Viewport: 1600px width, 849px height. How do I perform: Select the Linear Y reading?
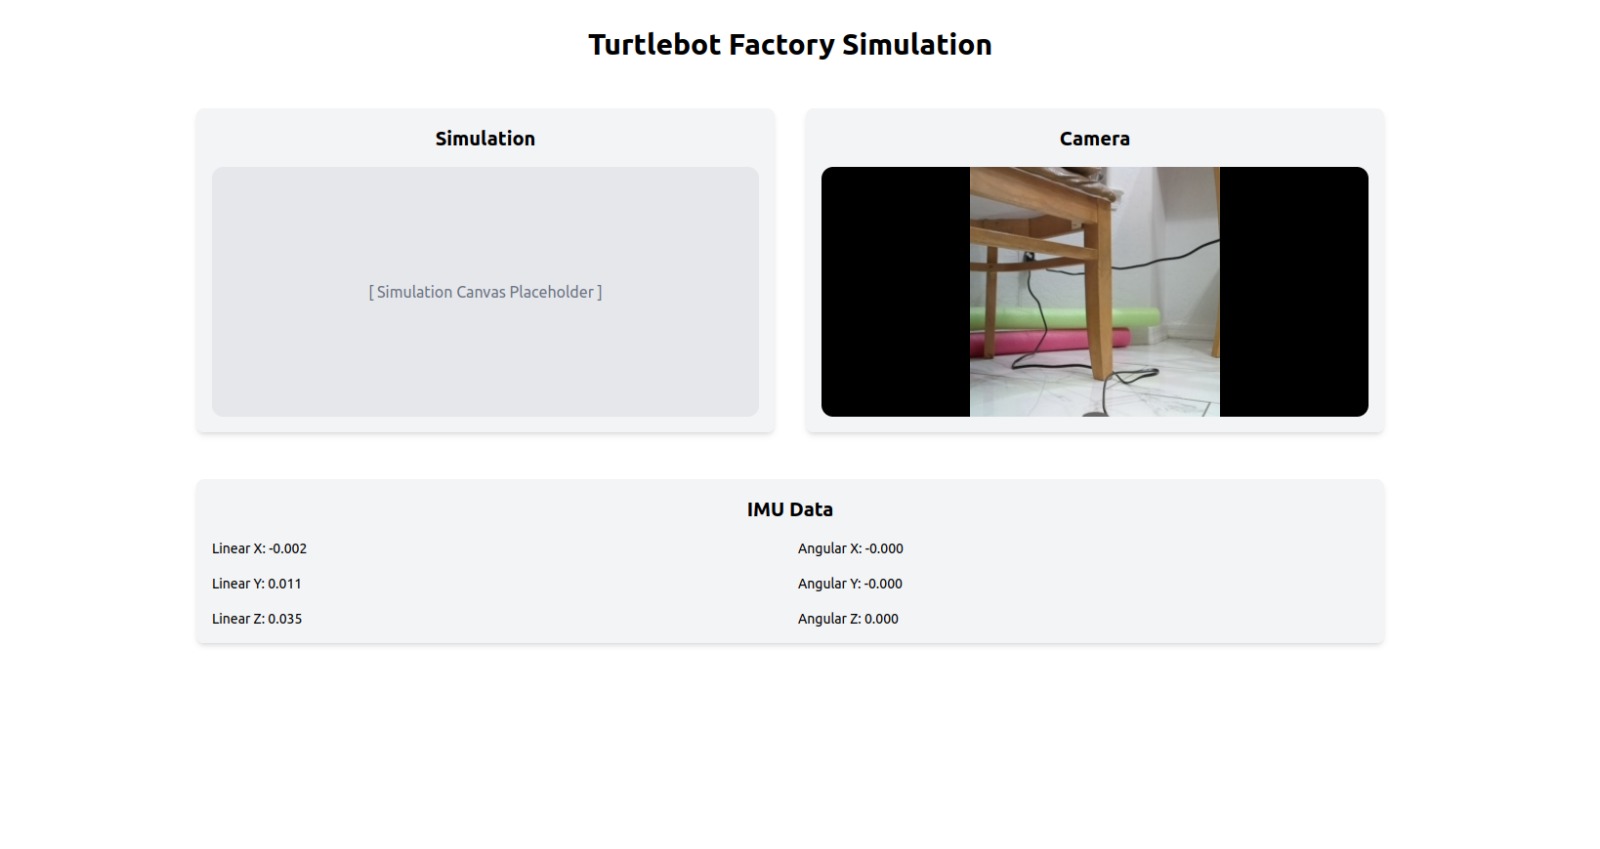pyautogui.click(x=256, y=584)
